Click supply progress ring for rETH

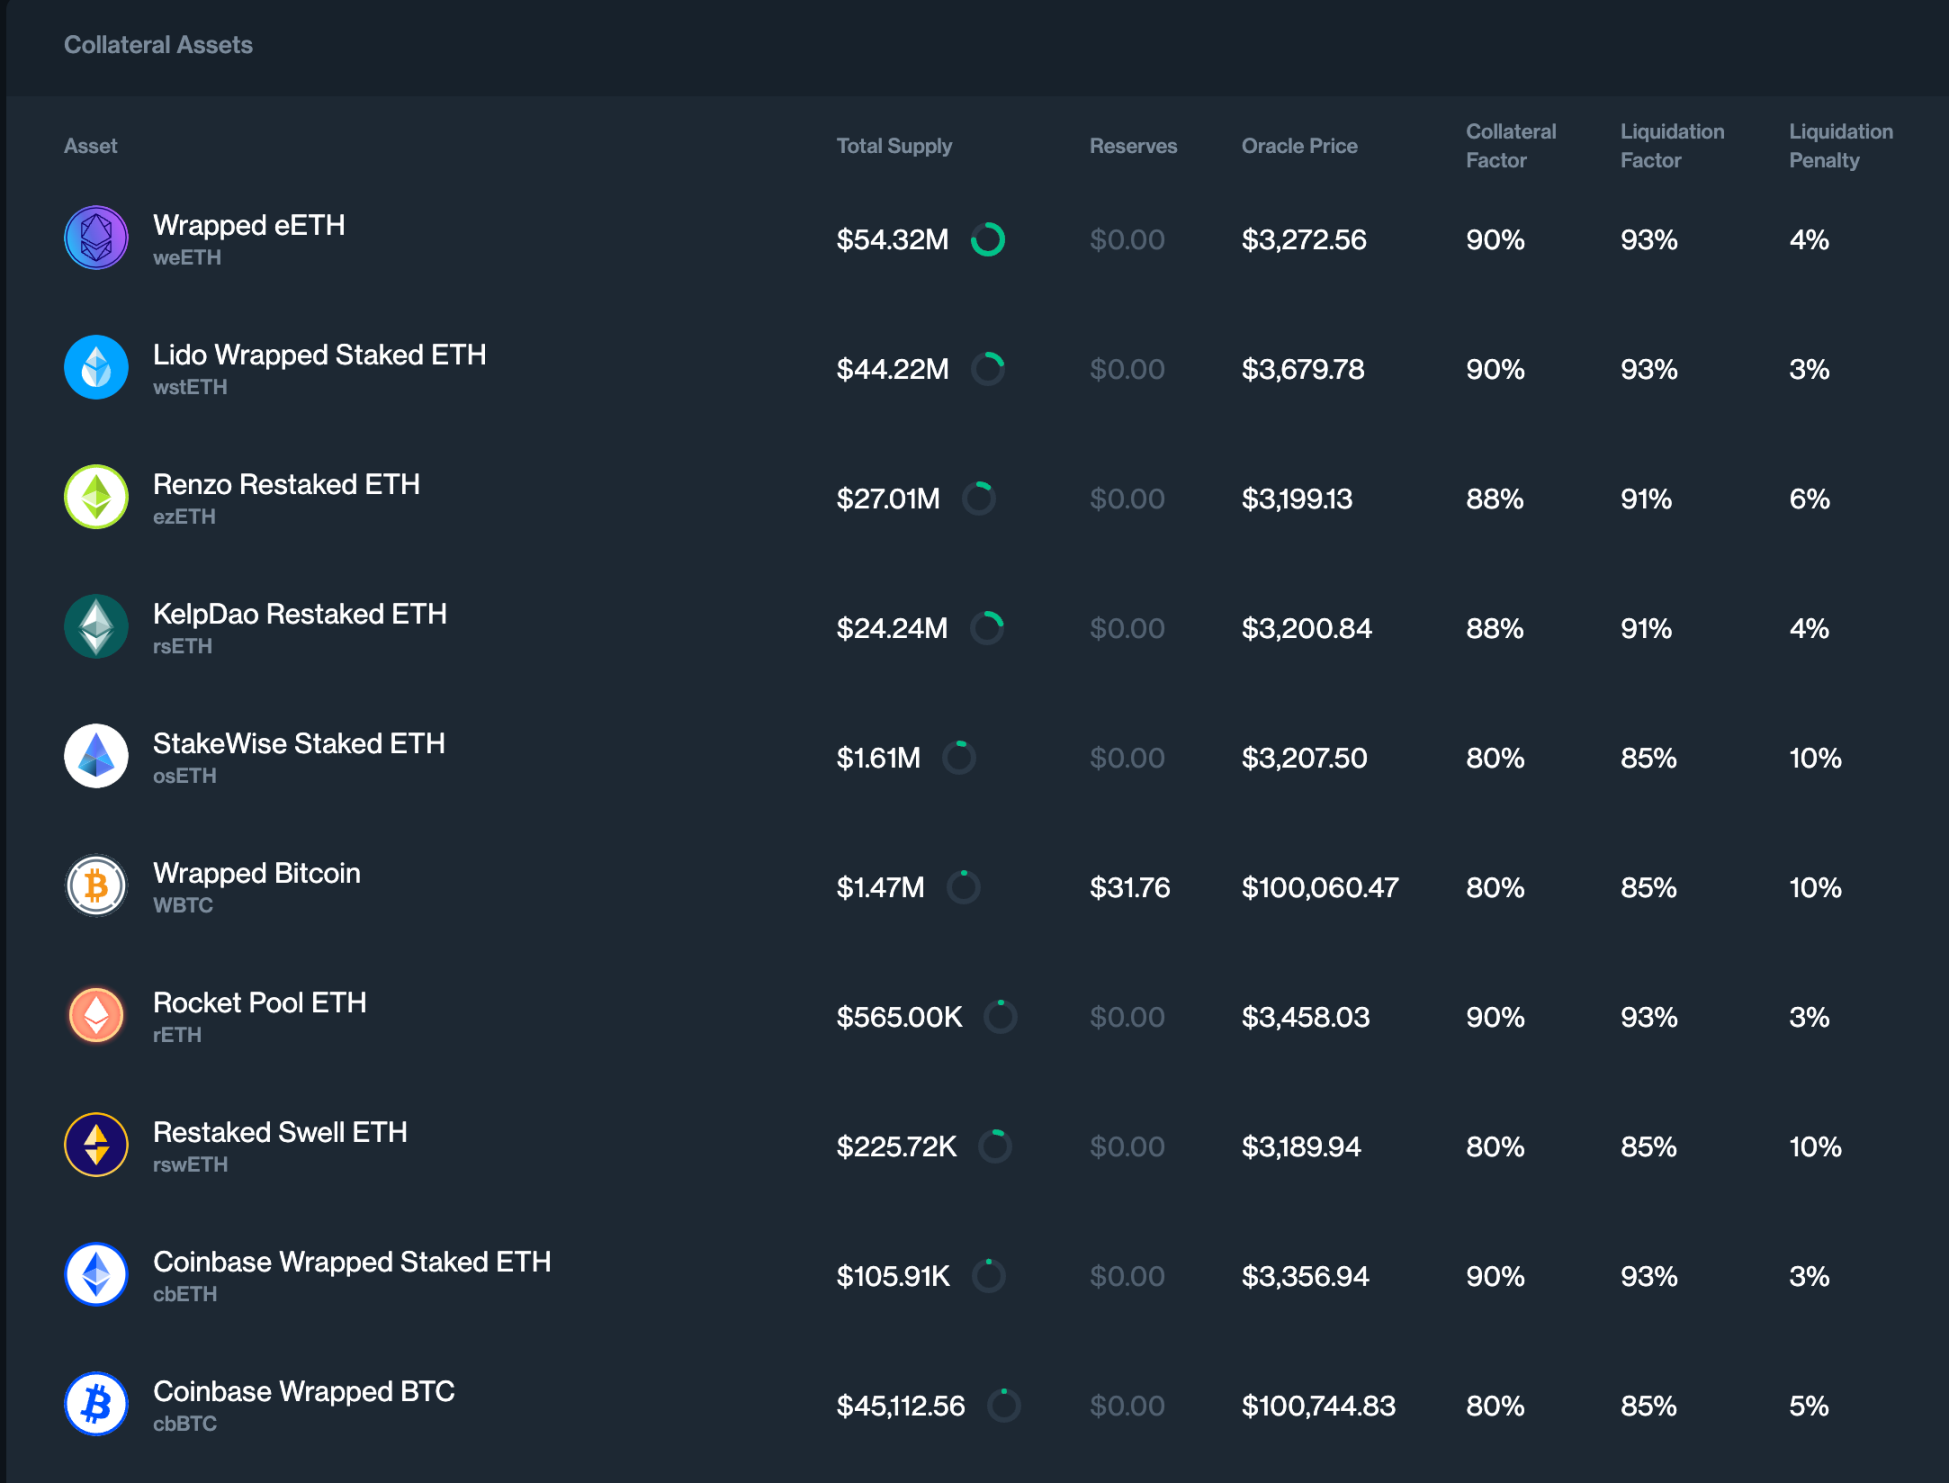tap(1001, 1017)
